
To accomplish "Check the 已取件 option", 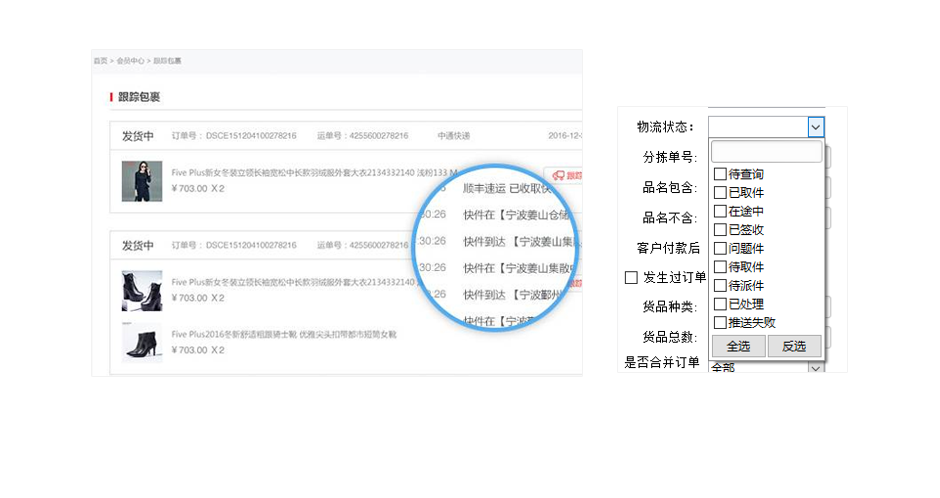I will point(720,193).
